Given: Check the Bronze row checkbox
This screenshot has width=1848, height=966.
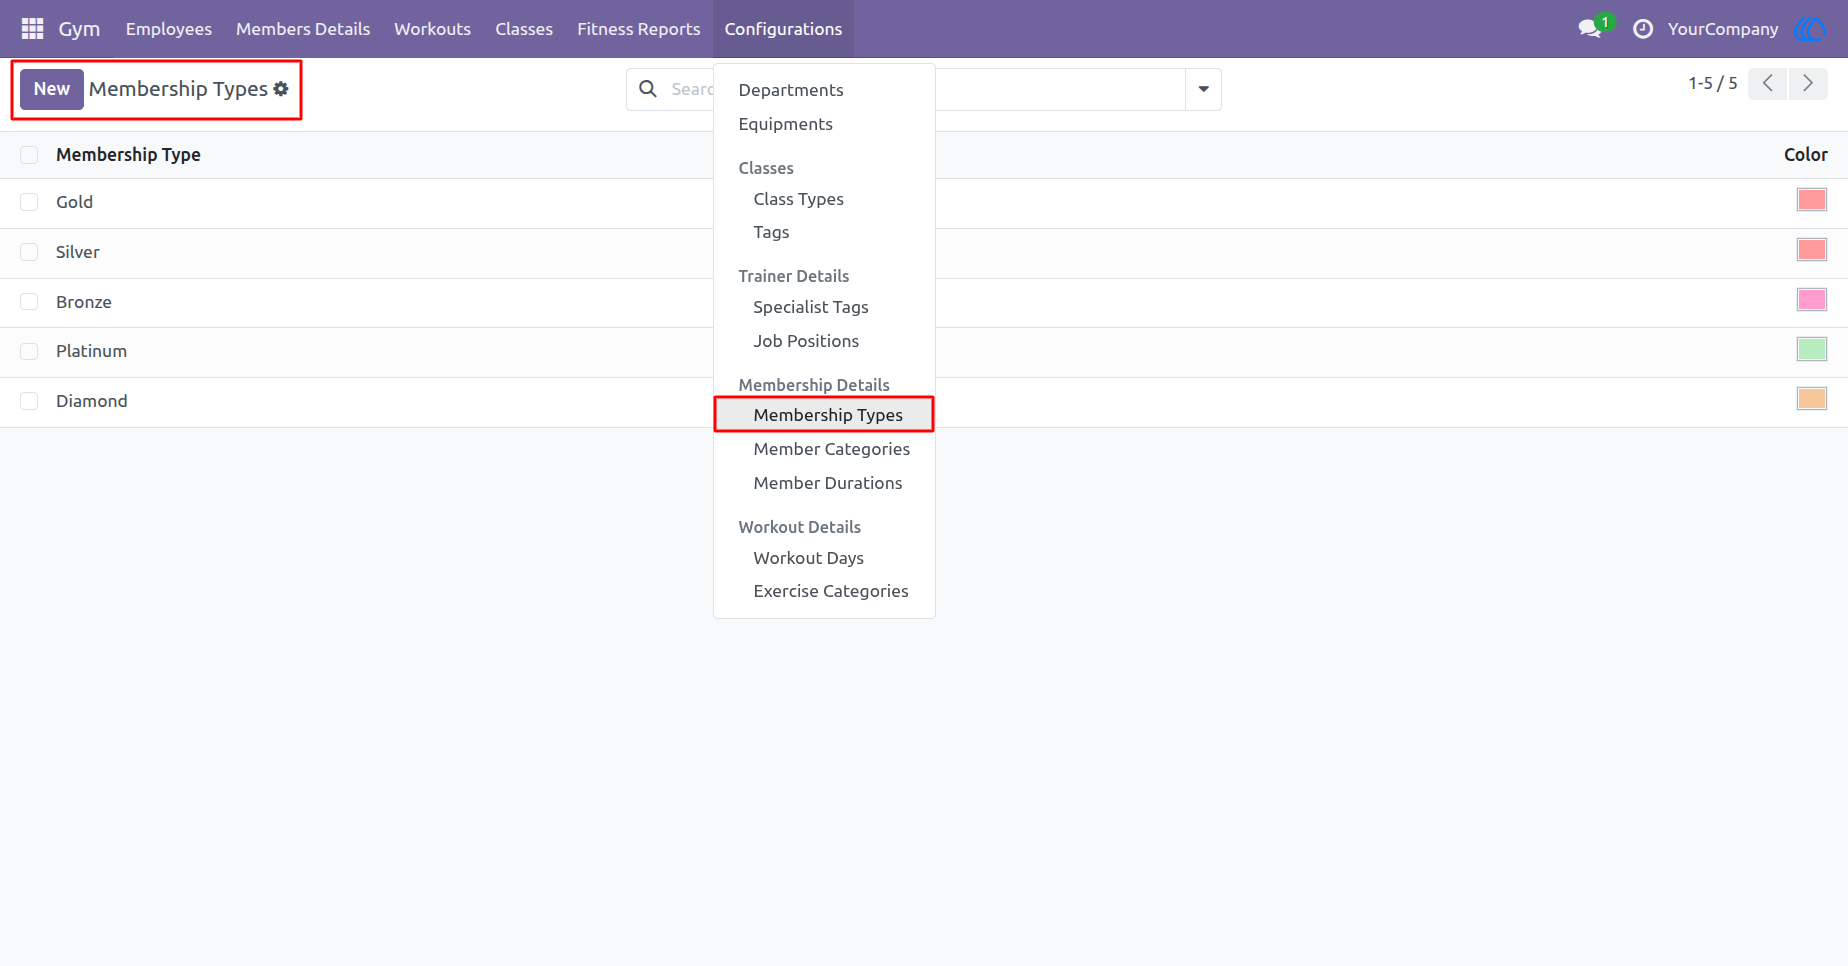Looking at the screenshot, I should 29,302.
